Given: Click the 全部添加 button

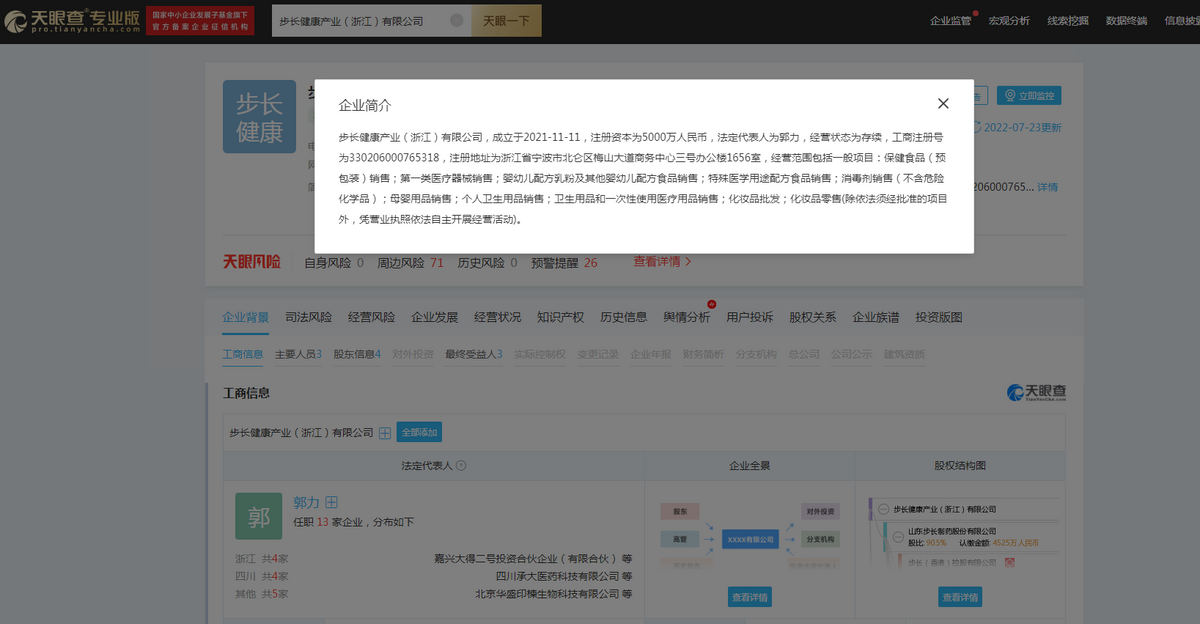Looking at the screenshot, I should [x=419, y=433].
